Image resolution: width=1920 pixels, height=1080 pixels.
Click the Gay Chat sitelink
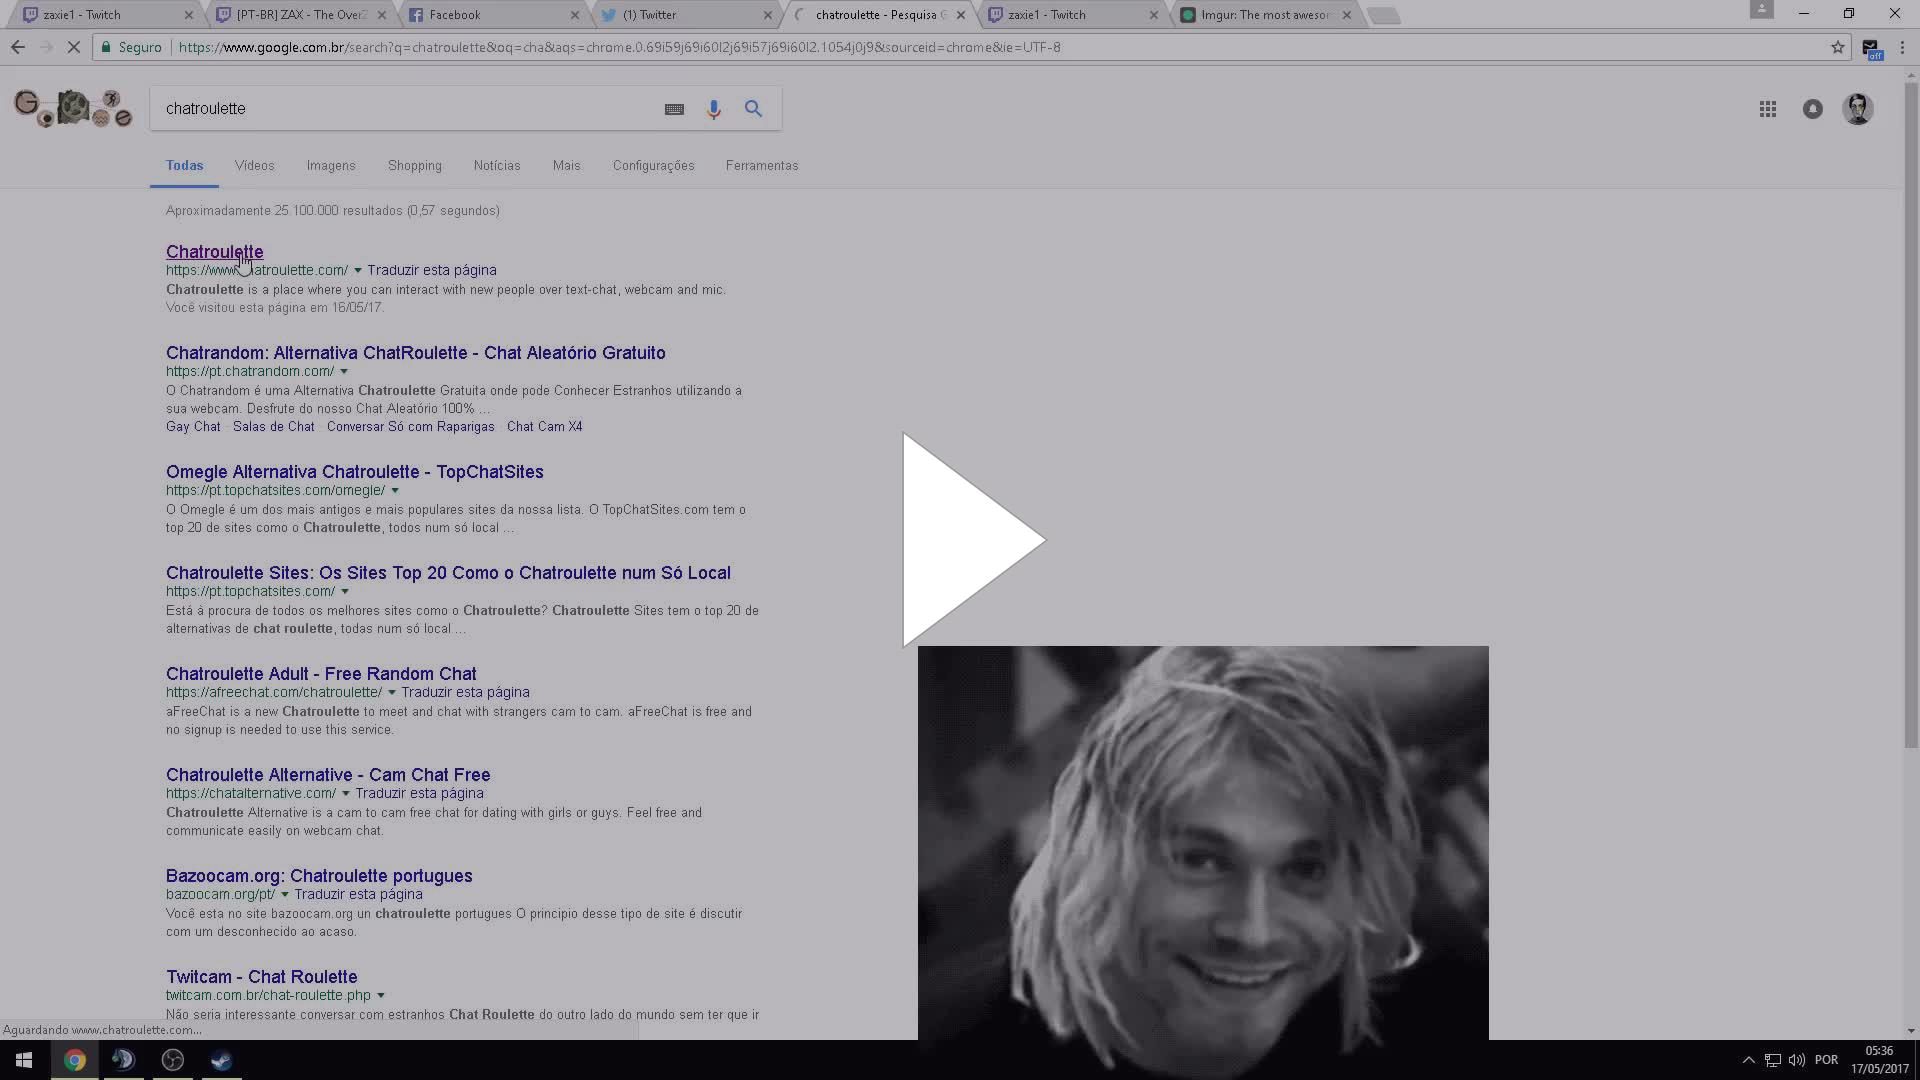coord(193,427)
